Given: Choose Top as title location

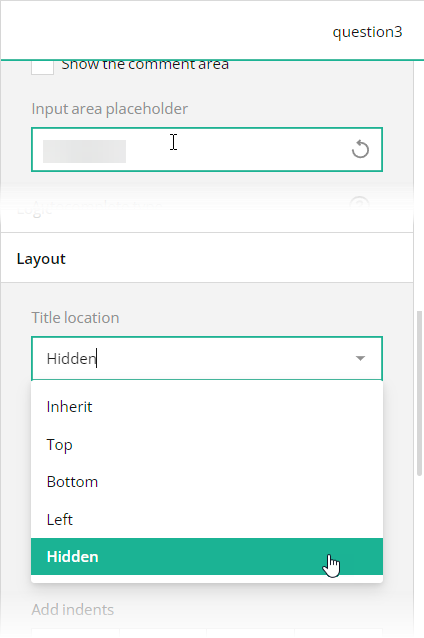Looking at the screenshot, I should click(207, 444).
